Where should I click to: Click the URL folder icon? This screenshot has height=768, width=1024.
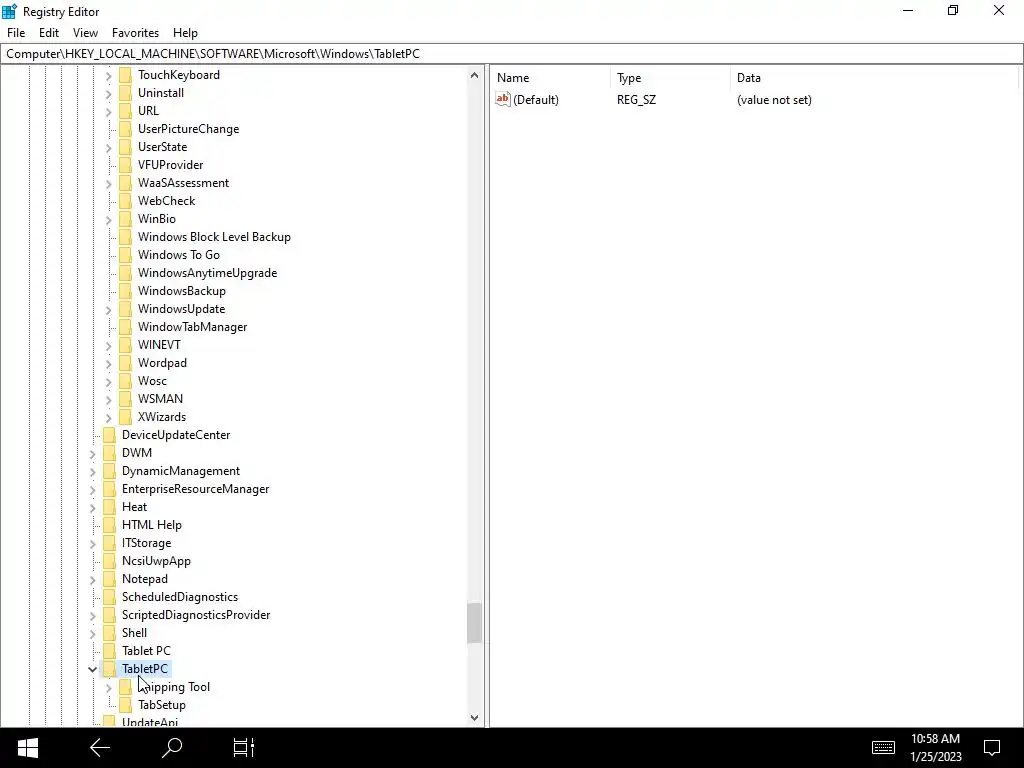coord(125,111)
